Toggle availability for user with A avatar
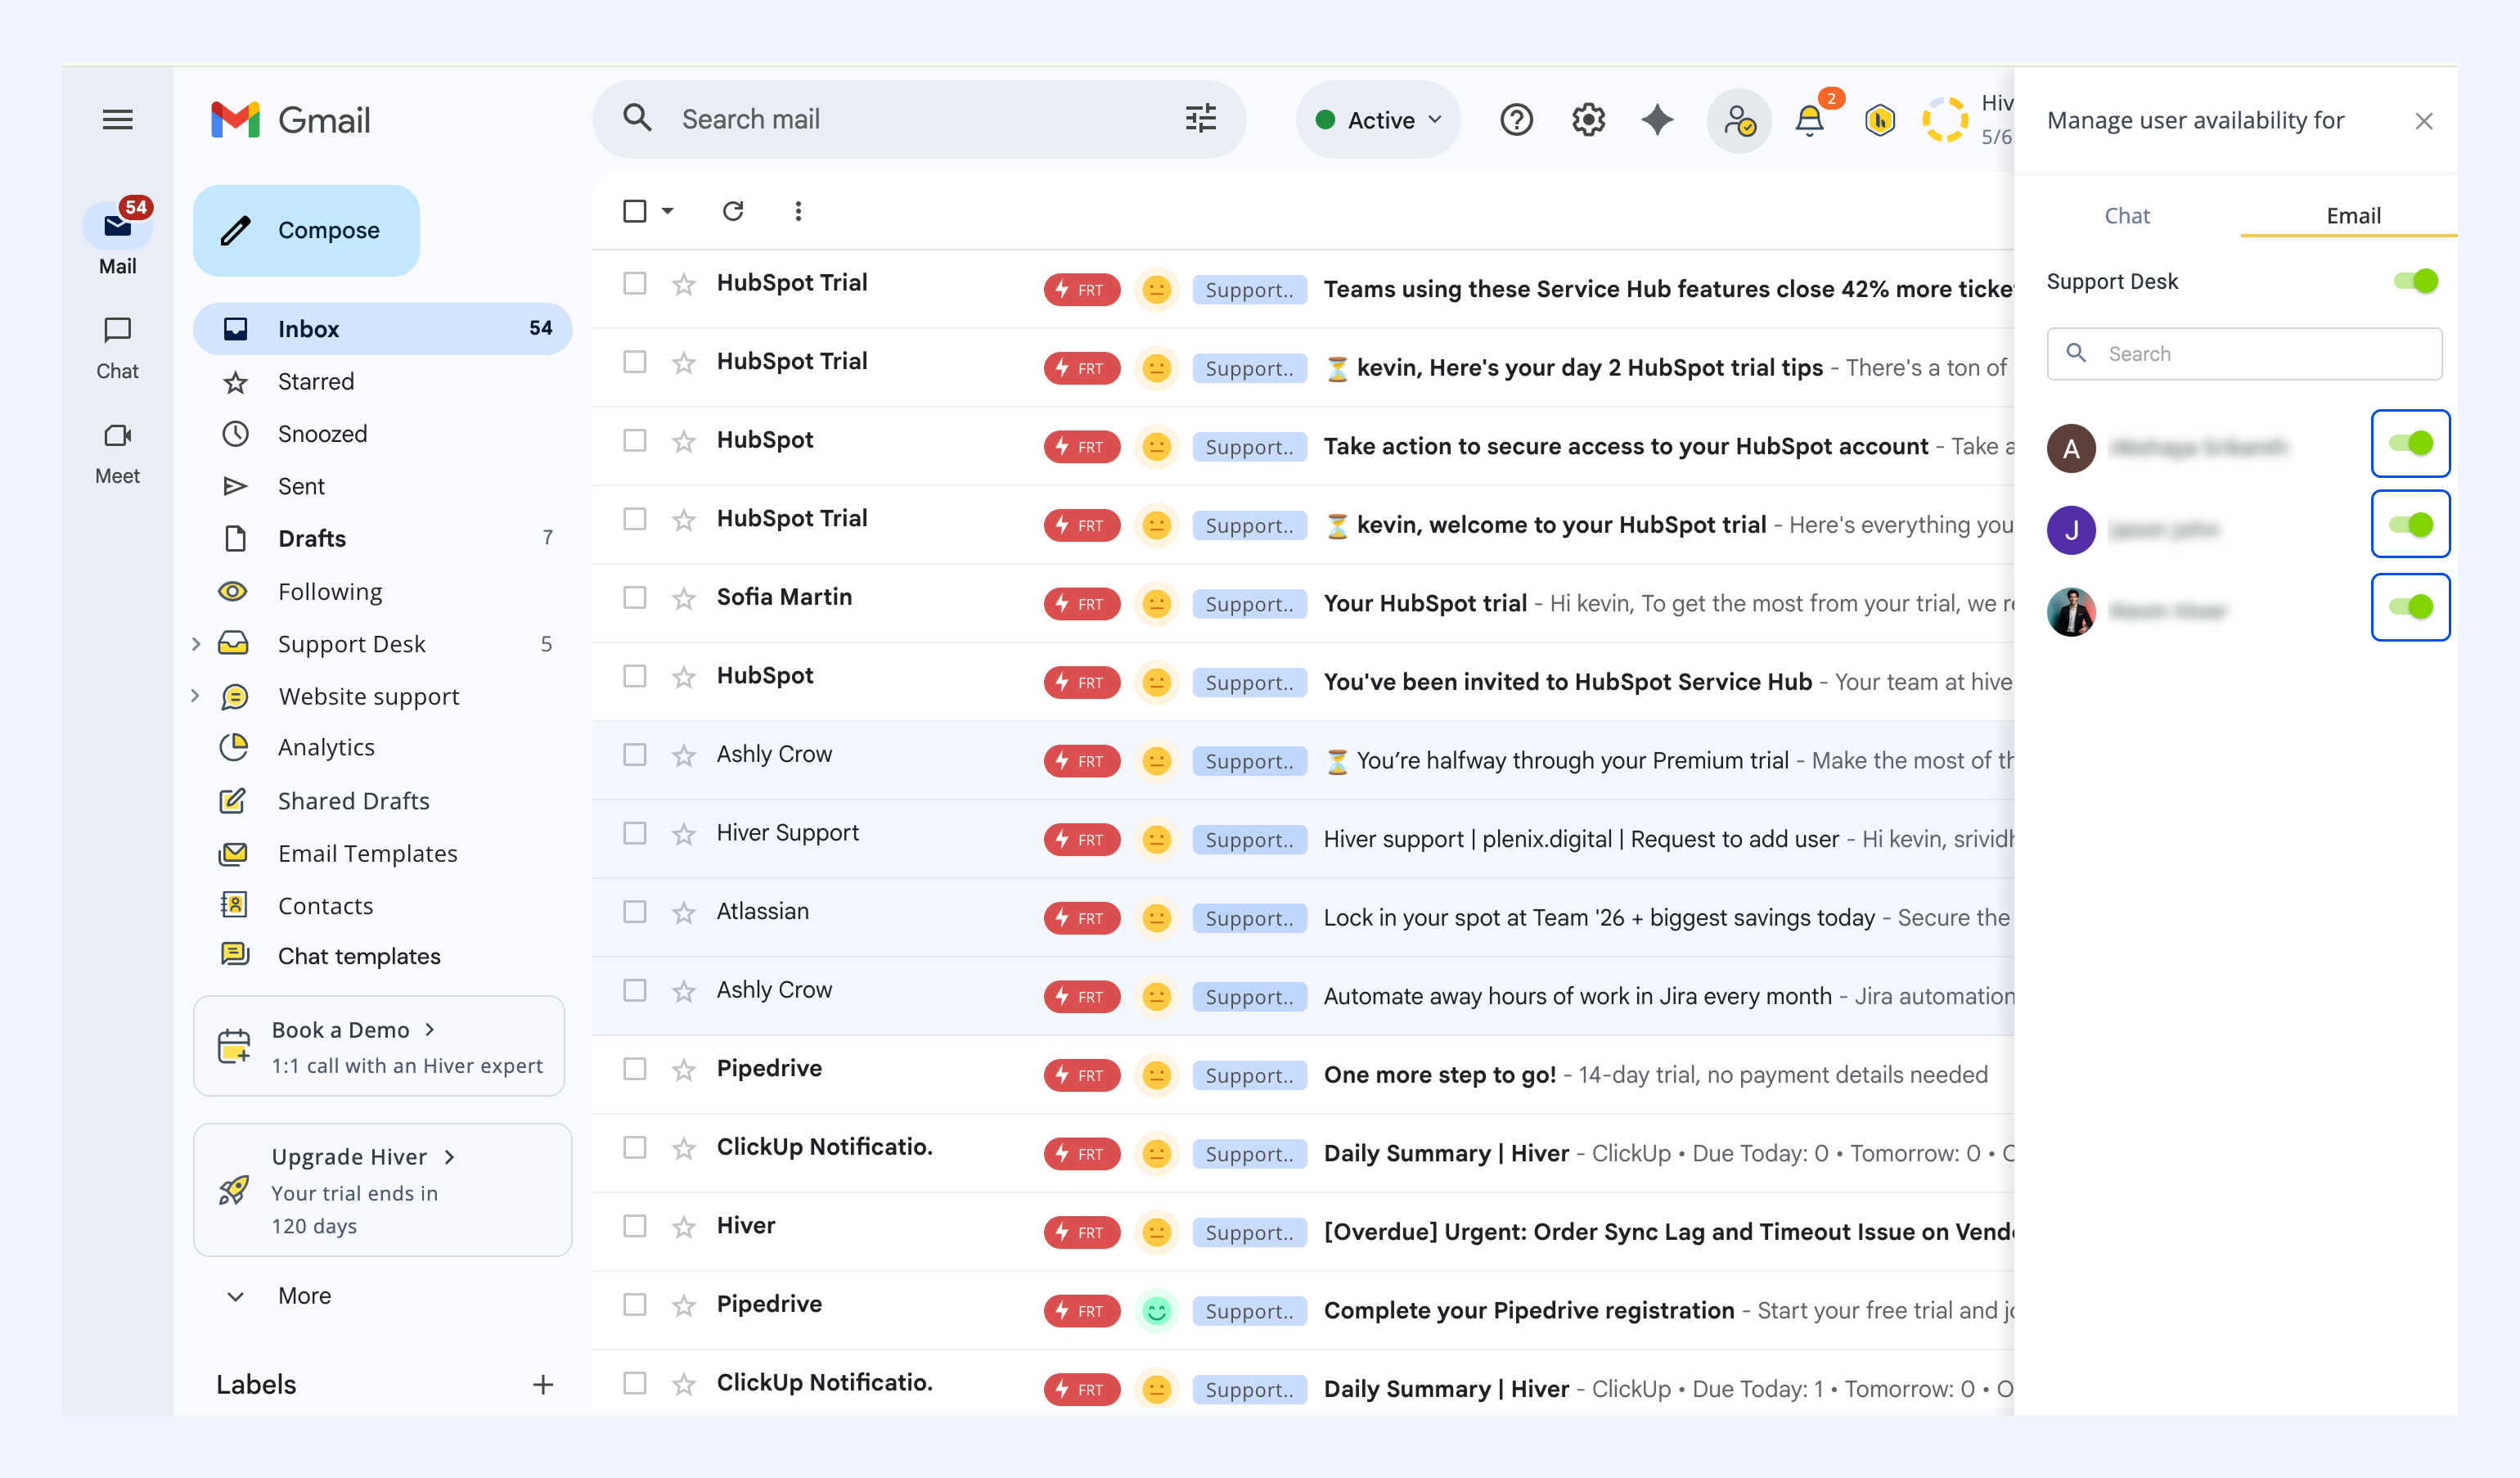The image size is (2520, 1478). 2410,443
